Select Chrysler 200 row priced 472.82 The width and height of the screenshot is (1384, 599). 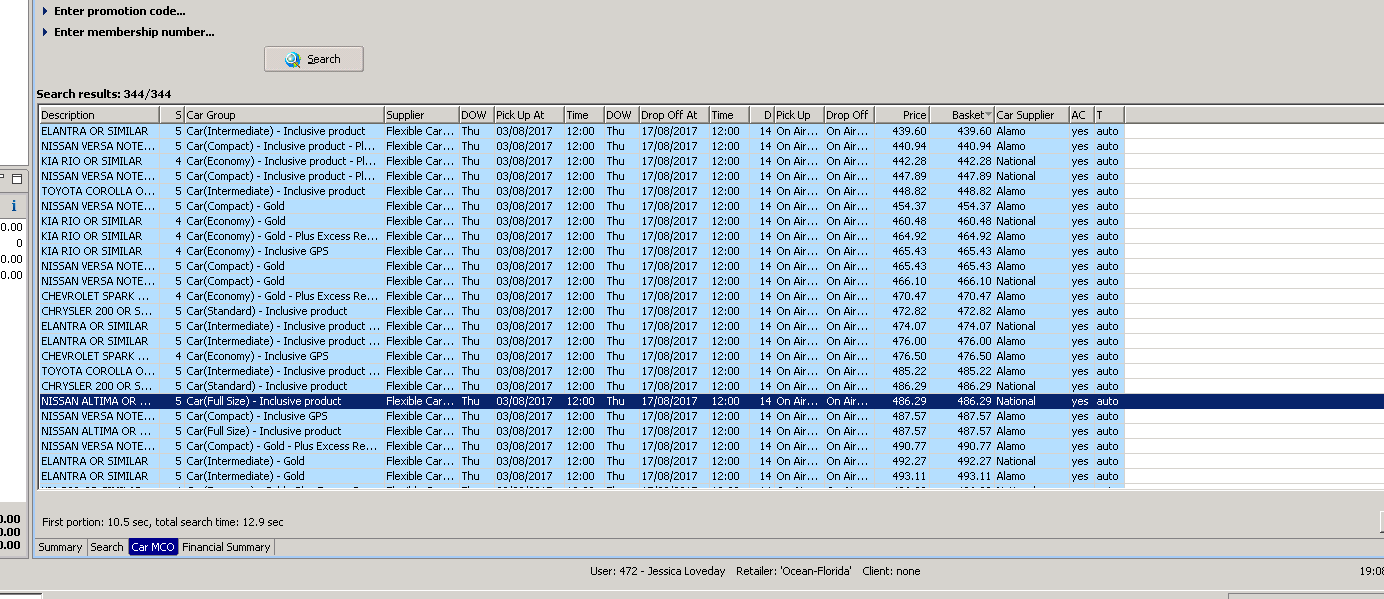point(581,311)
